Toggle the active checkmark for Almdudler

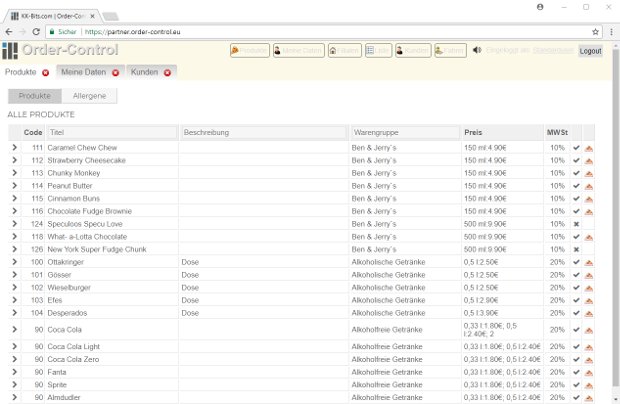[x=576, y=397]
